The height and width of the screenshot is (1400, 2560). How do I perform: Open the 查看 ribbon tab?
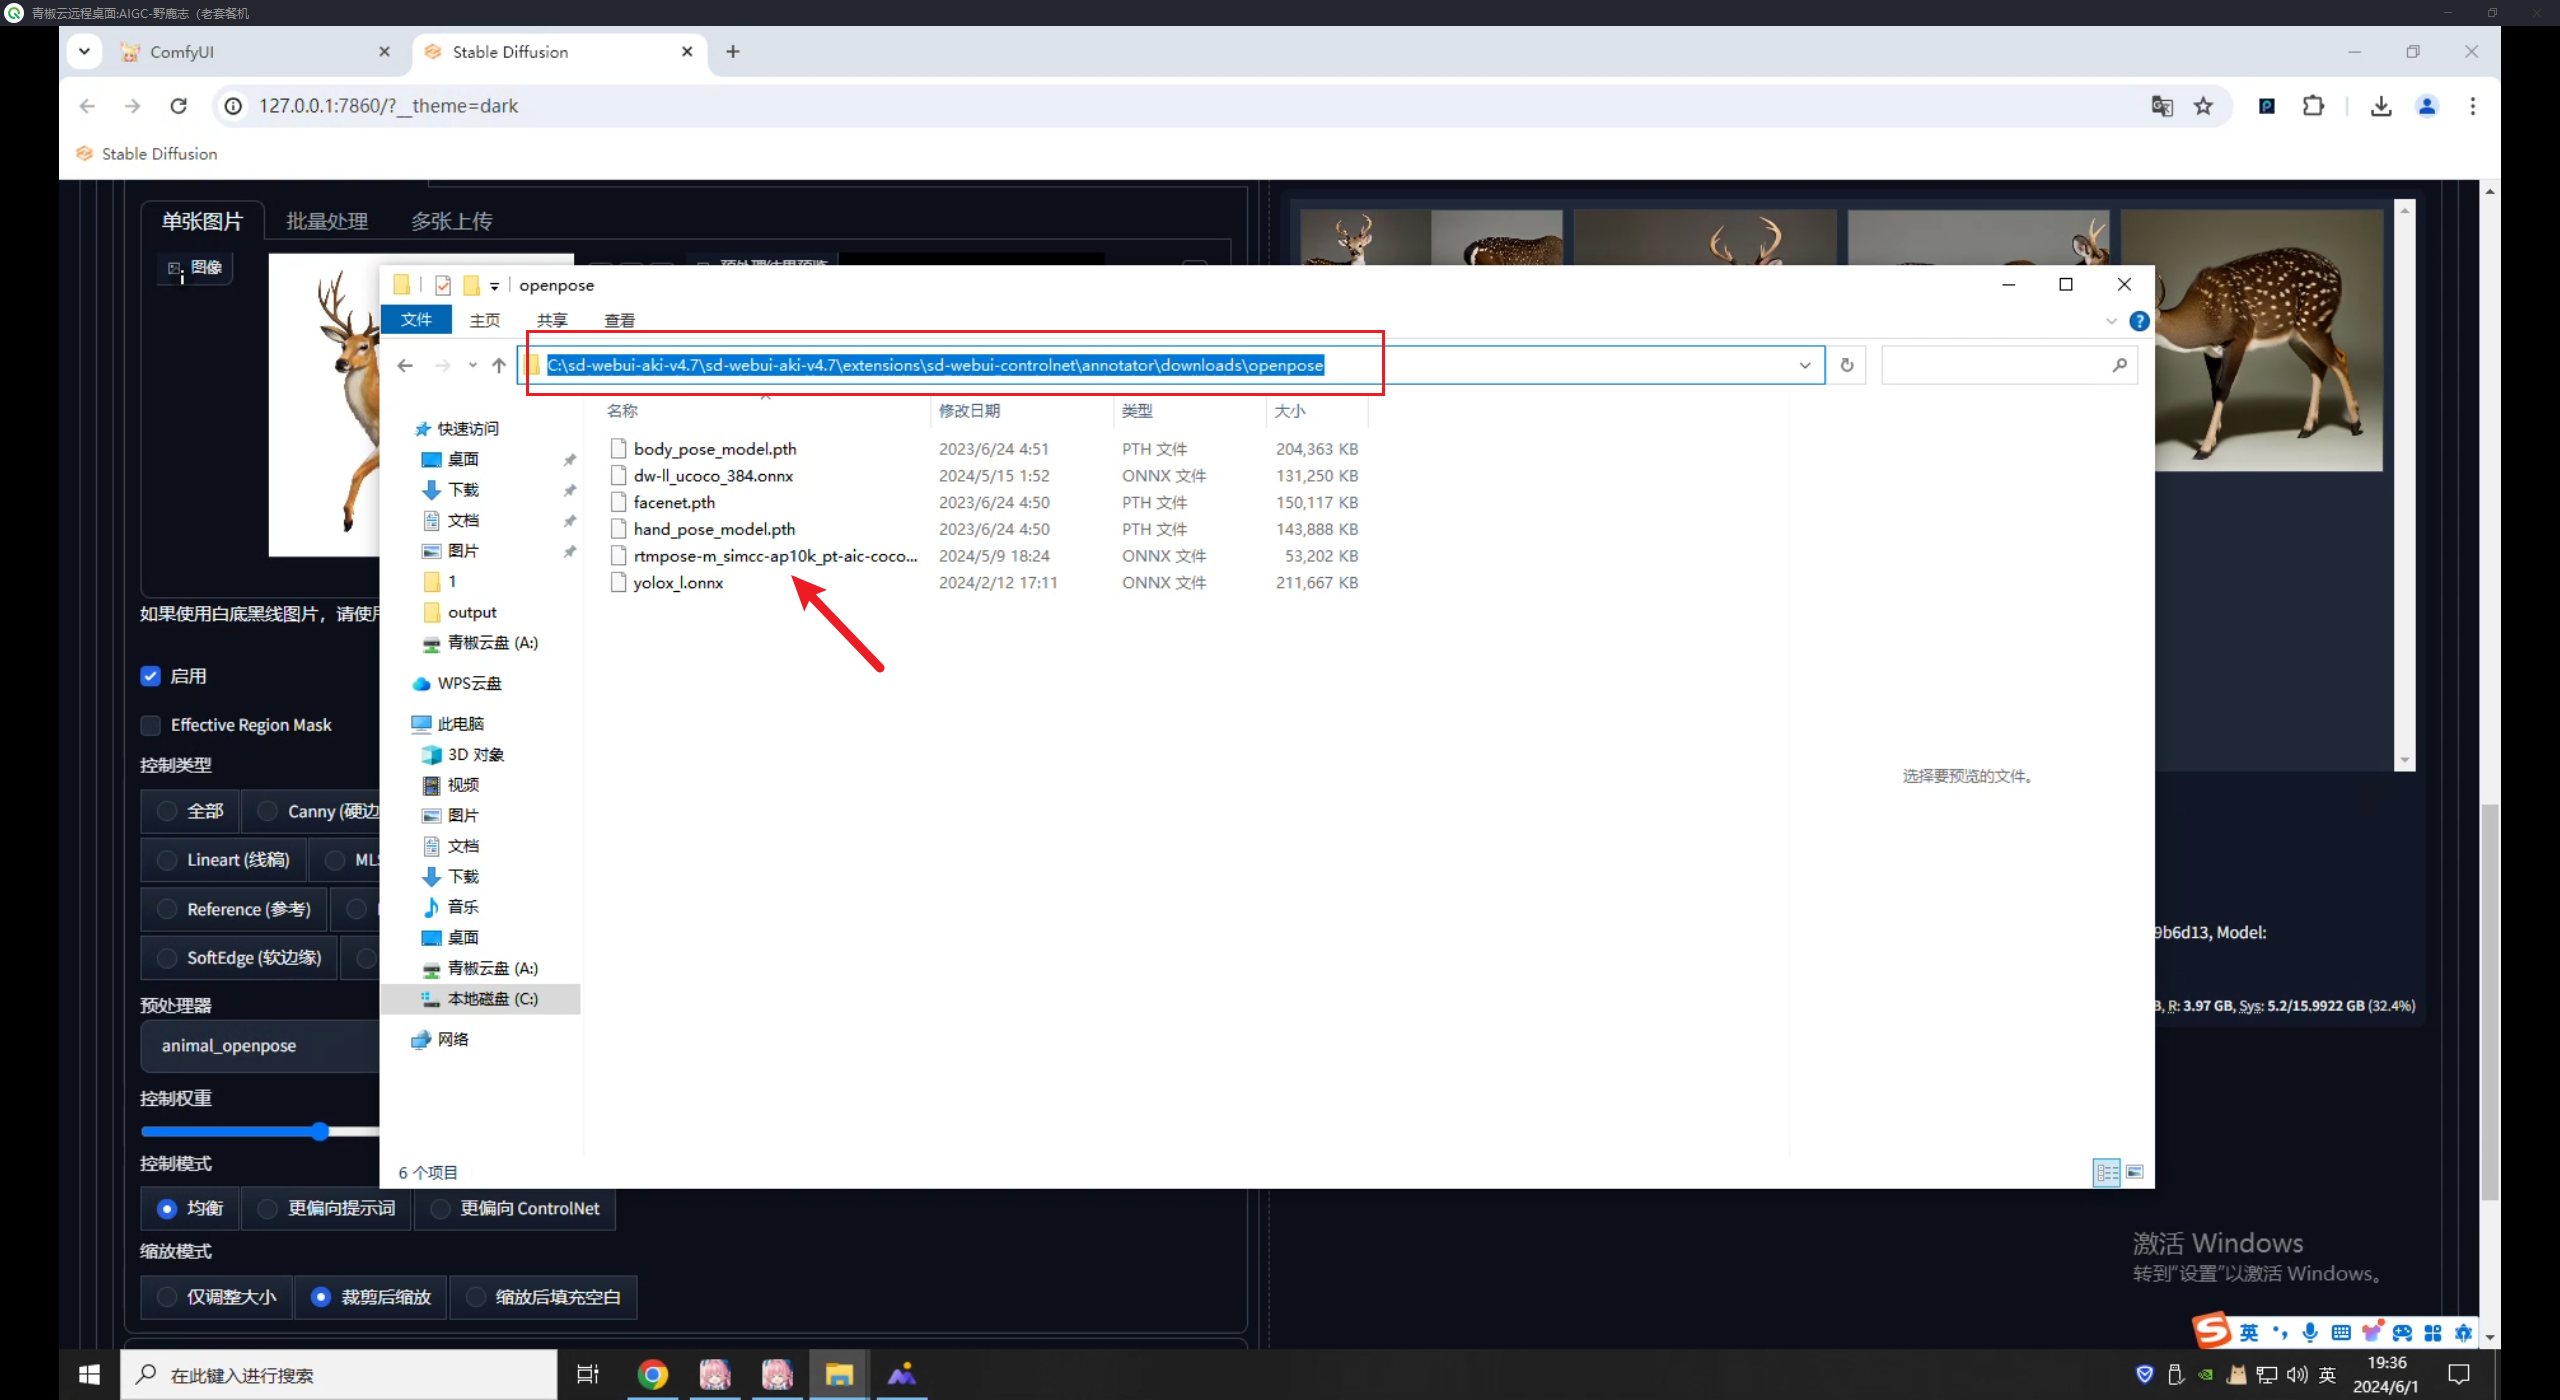620,320
